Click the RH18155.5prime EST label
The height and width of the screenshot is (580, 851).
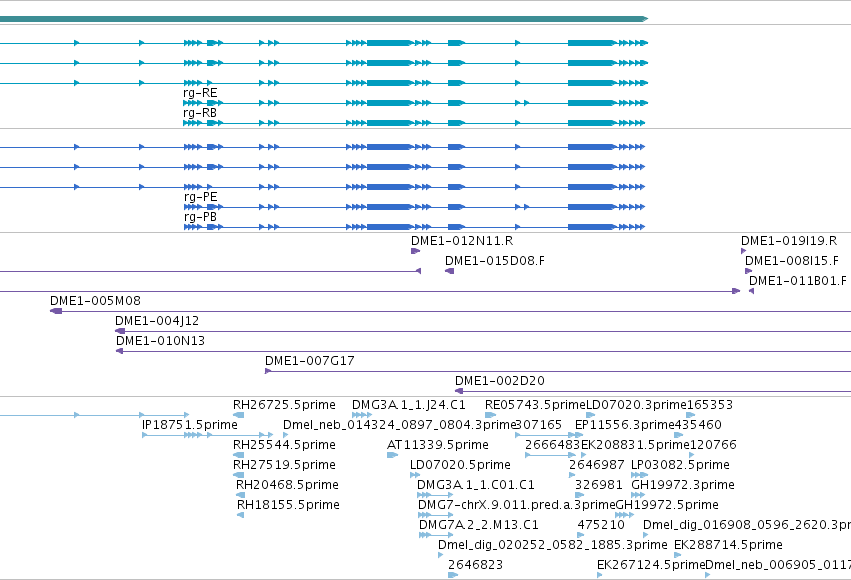click(288, 505)
